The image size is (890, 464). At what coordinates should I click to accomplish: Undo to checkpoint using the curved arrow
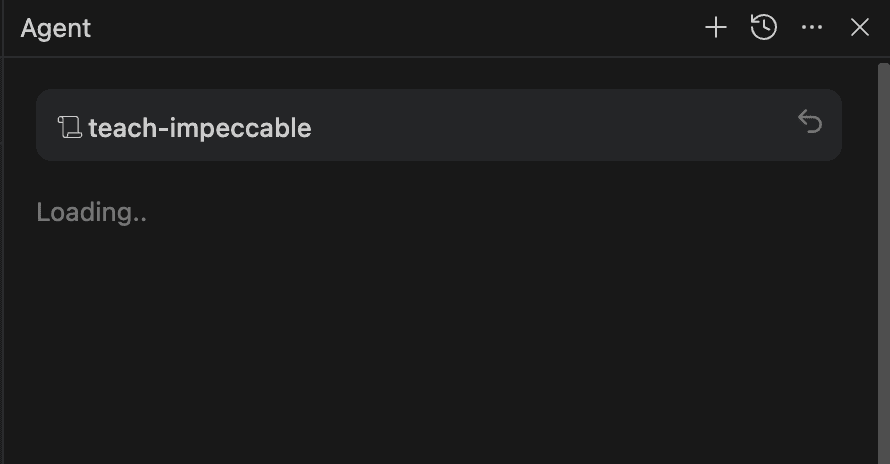point(810,122)
